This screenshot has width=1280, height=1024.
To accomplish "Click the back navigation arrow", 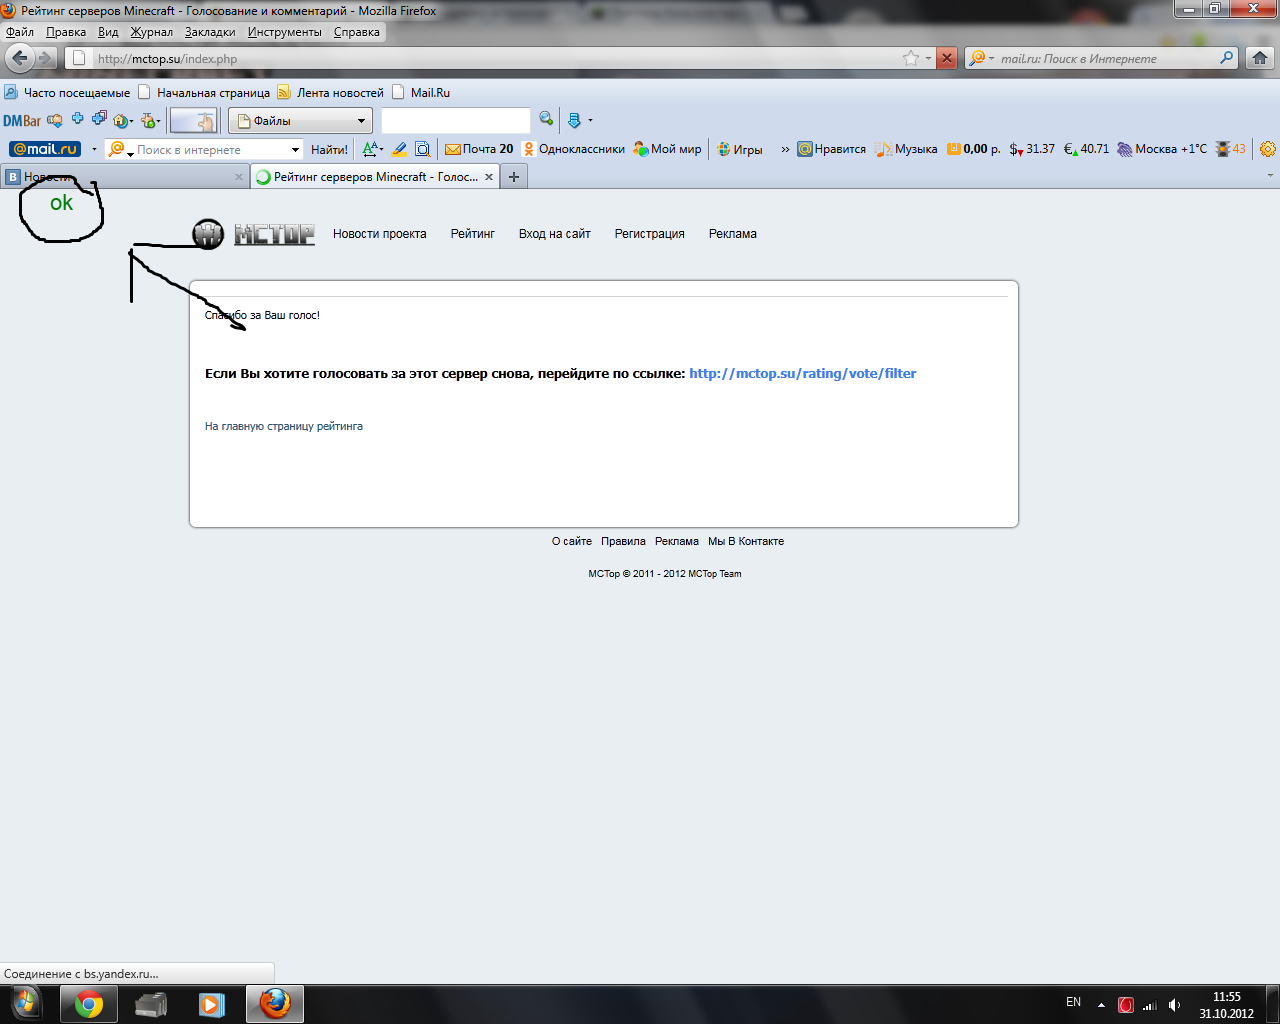I will tap(20, 58).
